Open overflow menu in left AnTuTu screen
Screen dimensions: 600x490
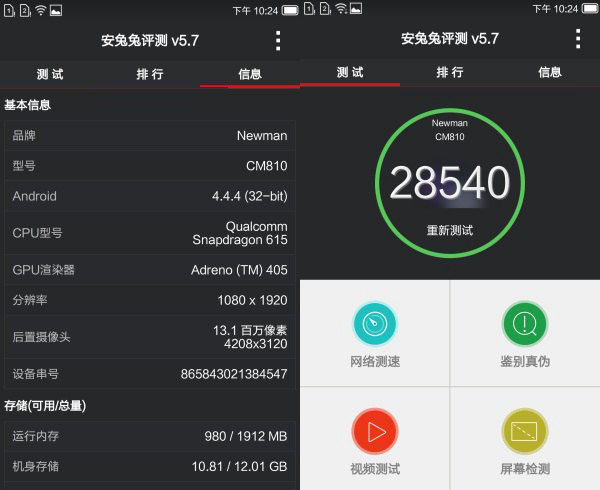[x=278, y=41]
